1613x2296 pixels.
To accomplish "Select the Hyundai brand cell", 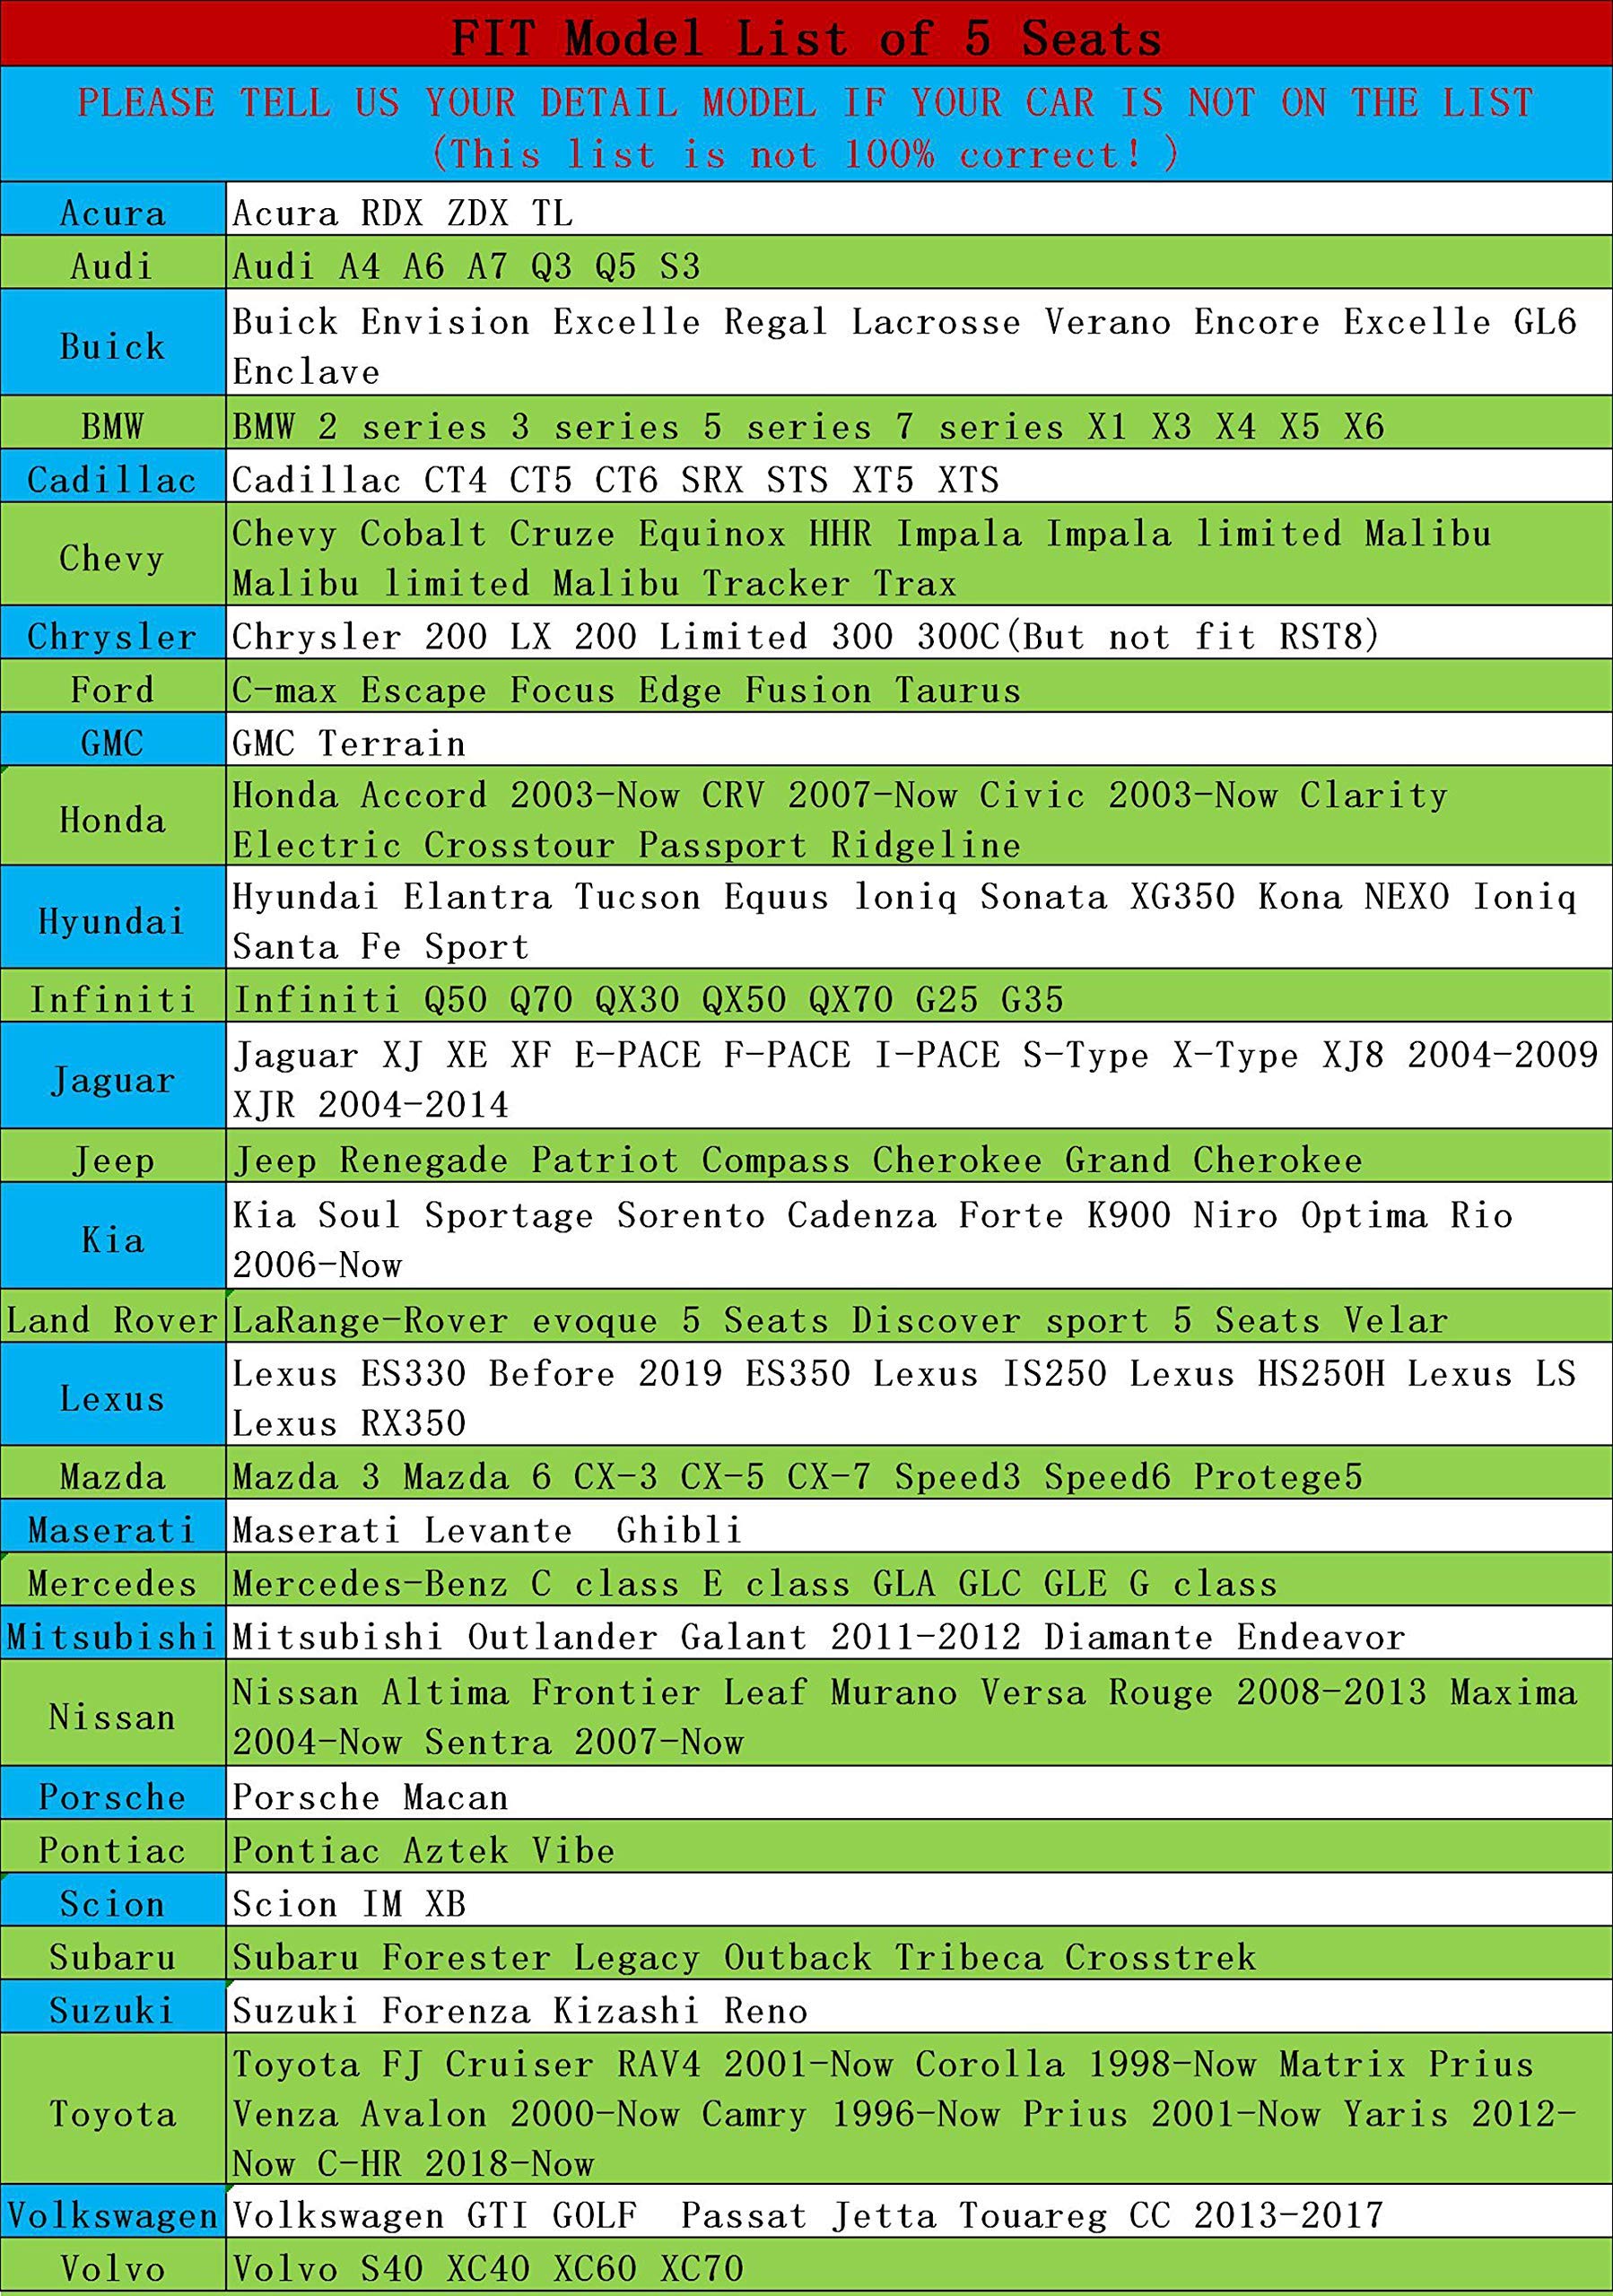I will 113,918.
